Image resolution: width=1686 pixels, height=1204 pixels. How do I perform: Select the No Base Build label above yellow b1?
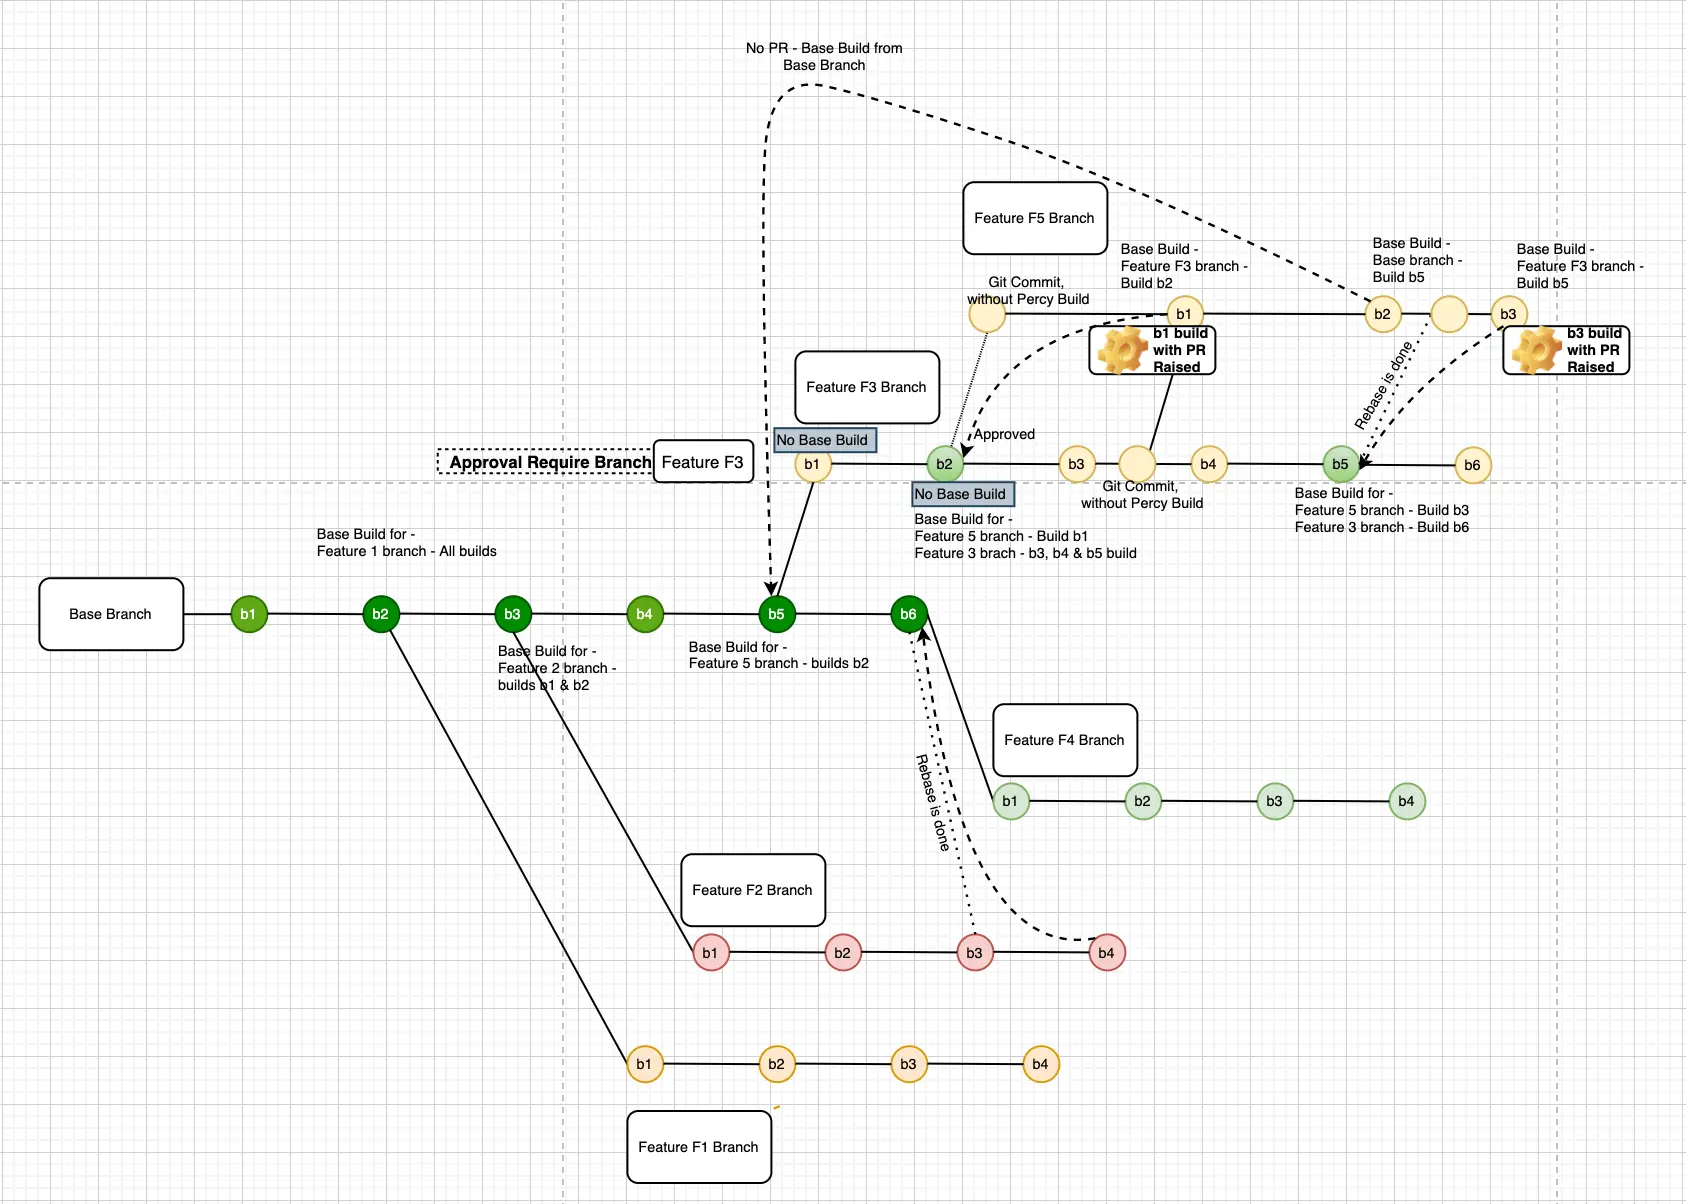point(824,440)
